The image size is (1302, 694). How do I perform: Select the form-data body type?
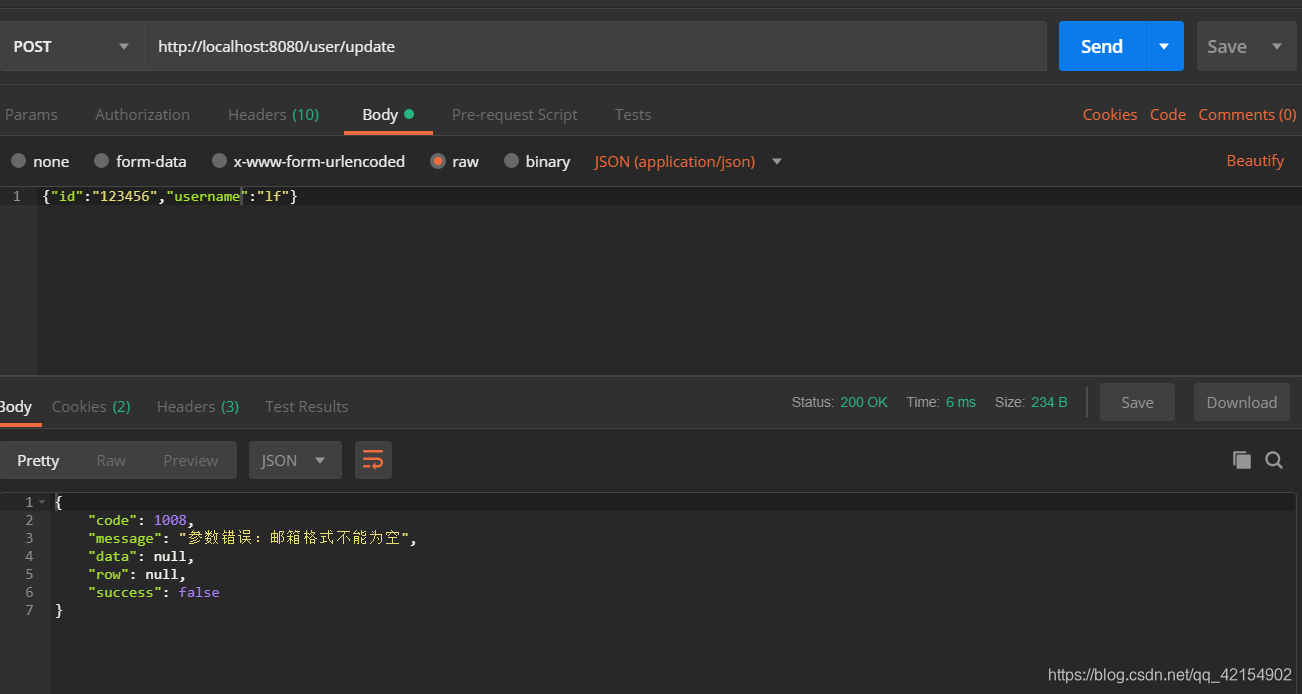[140, 161]
